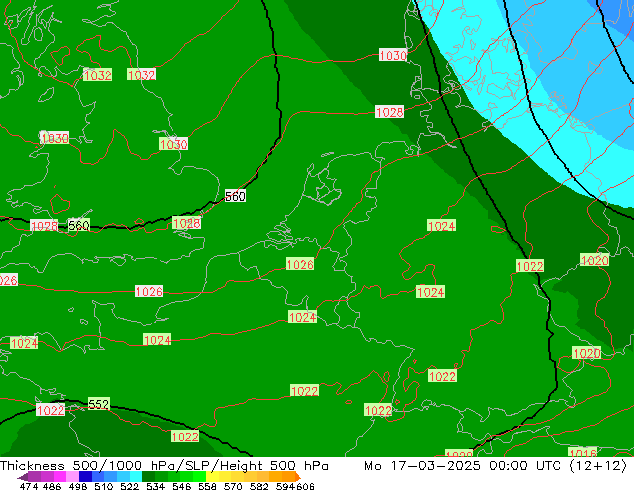This screenshot has height=490, width=634.
Task: Select the light pink legend swatch
Action: click(x=72, y=476)
